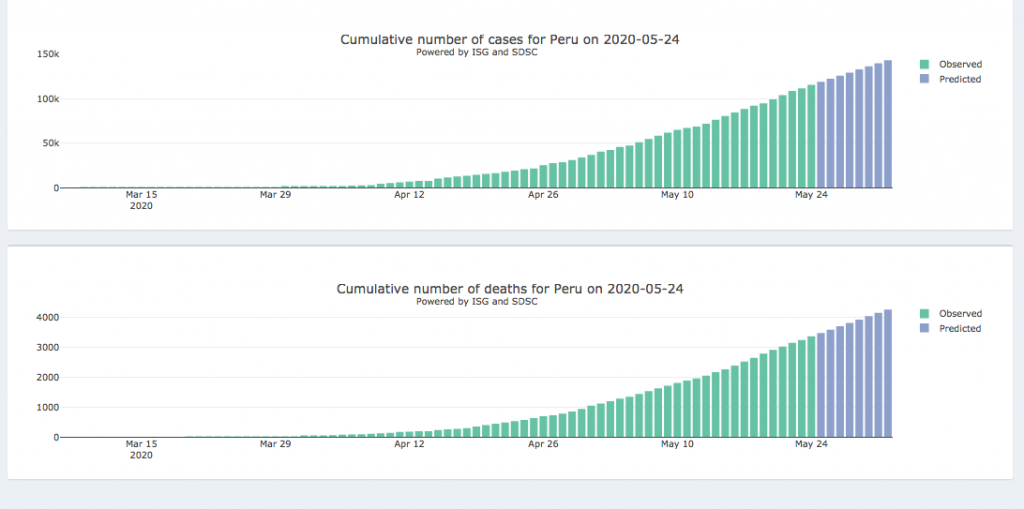
Task: Click 'Powered by ISG and SDSC' under cases title
Action: tap(477, 52)
